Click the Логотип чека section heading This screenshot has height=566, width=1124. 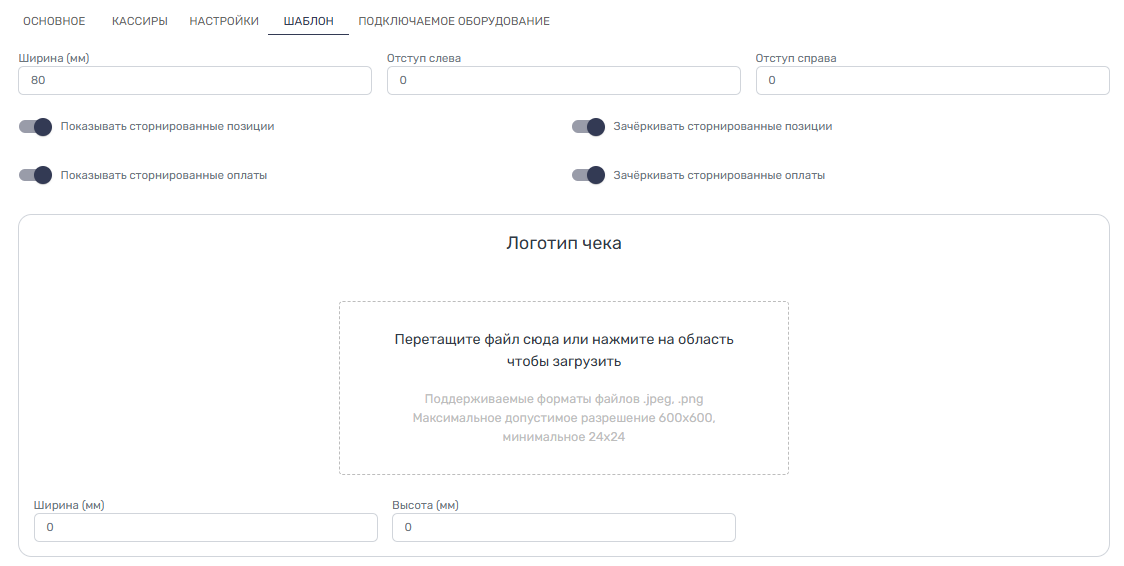point(563,243)
